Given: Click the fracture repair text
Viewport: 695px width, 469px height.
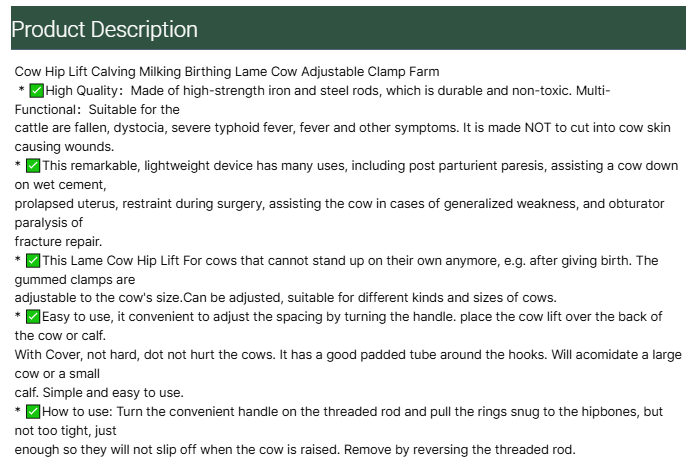Looking at the screenshot, I should click(x=58, y=241).
